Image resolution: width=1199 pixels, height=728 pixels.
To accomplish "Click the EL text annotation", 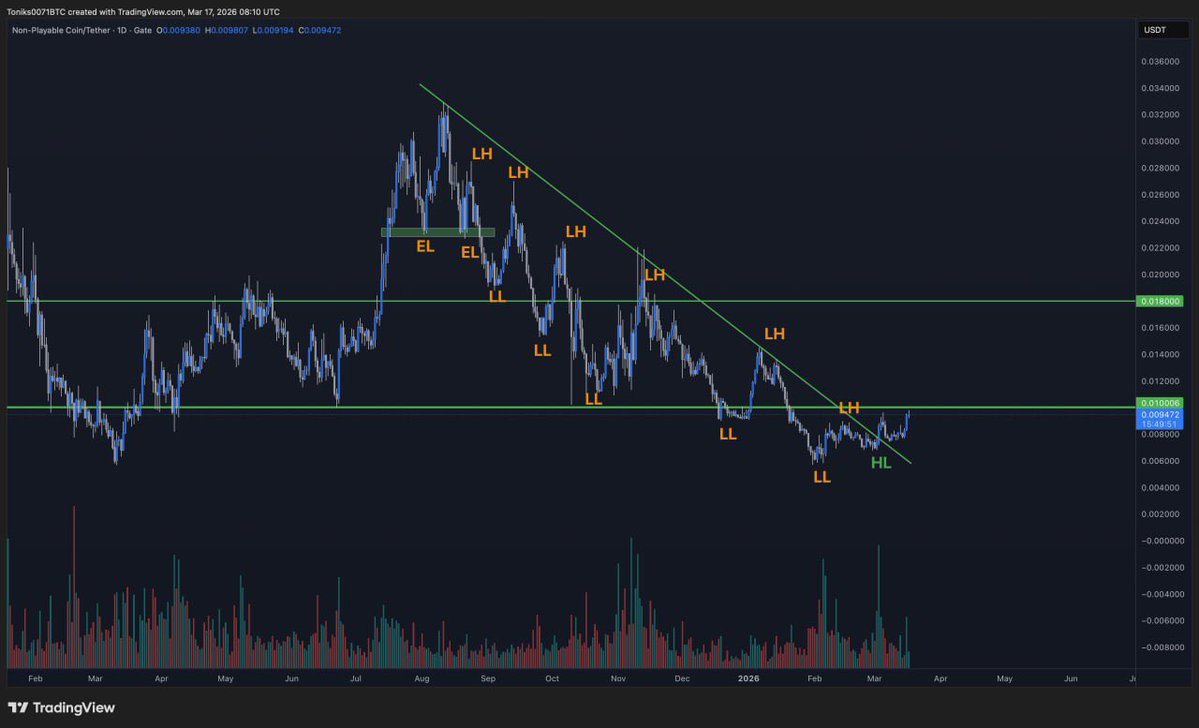I will pos(425,246).
